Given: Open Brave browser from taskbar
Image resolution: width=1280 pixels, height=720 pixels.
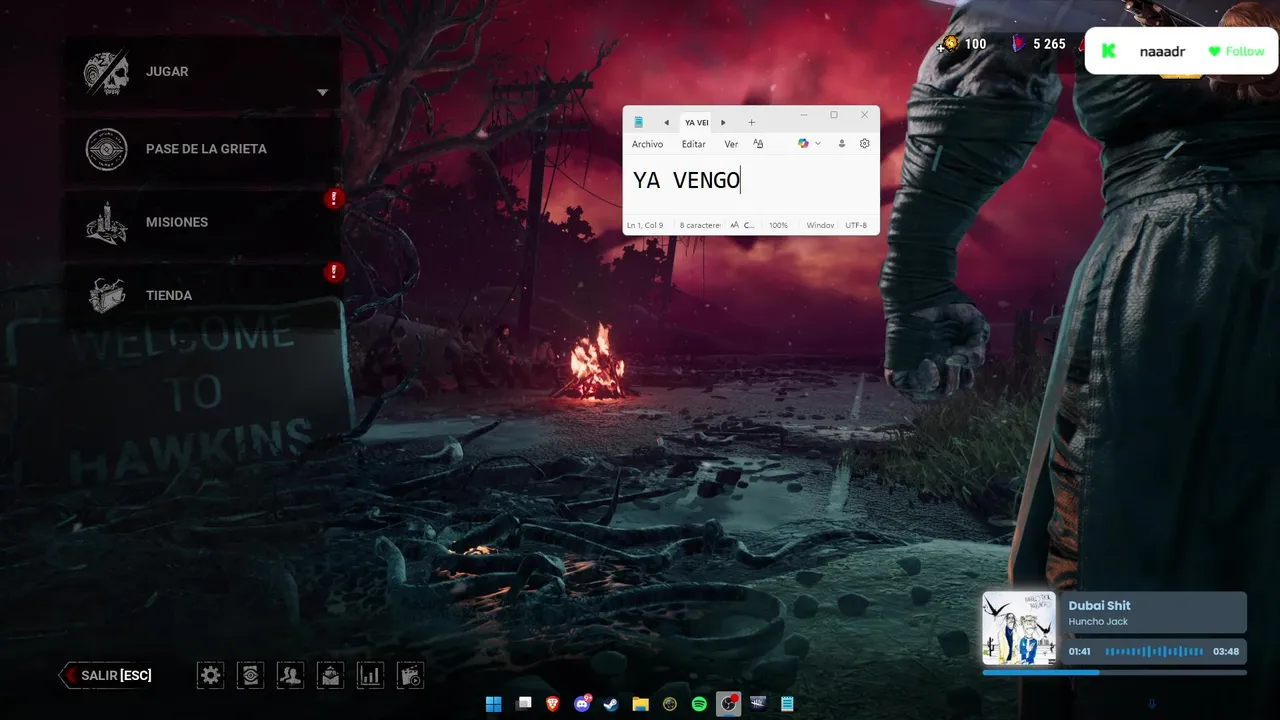Looking at the screenshot, I should tap(553, 704).
